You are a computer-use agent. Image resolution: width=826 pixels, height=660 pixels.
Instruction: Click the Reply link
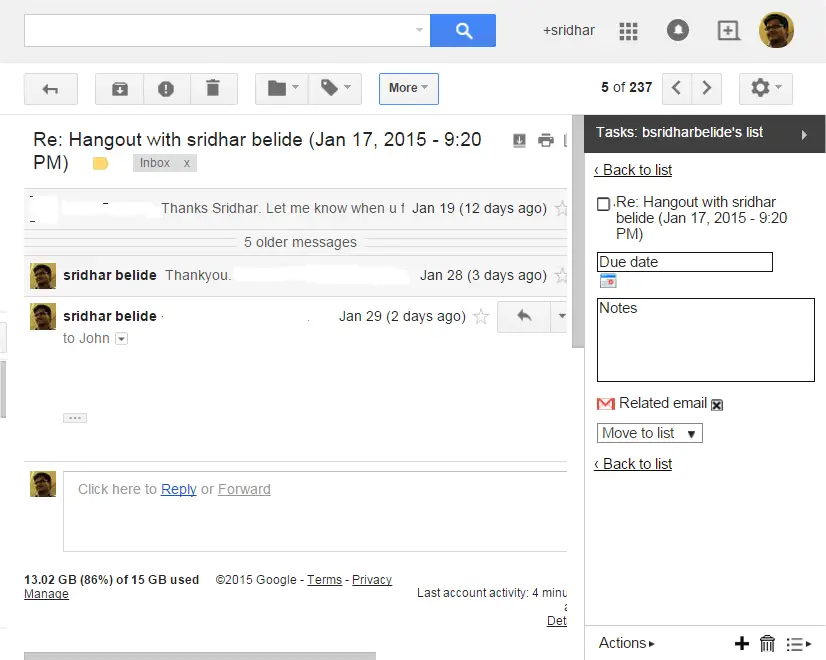click(179, 489)
